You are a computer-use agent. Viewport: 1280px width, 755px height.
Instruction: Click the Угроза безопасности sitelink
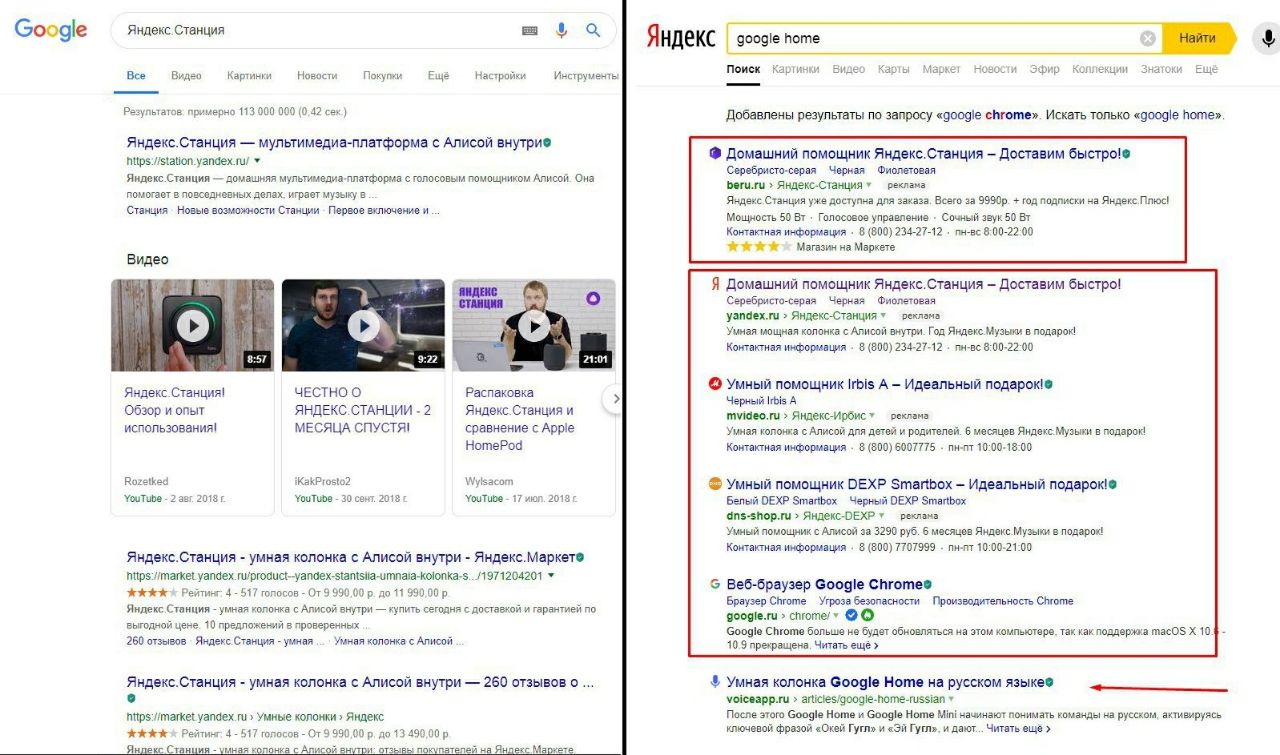[x=869, y=601]
